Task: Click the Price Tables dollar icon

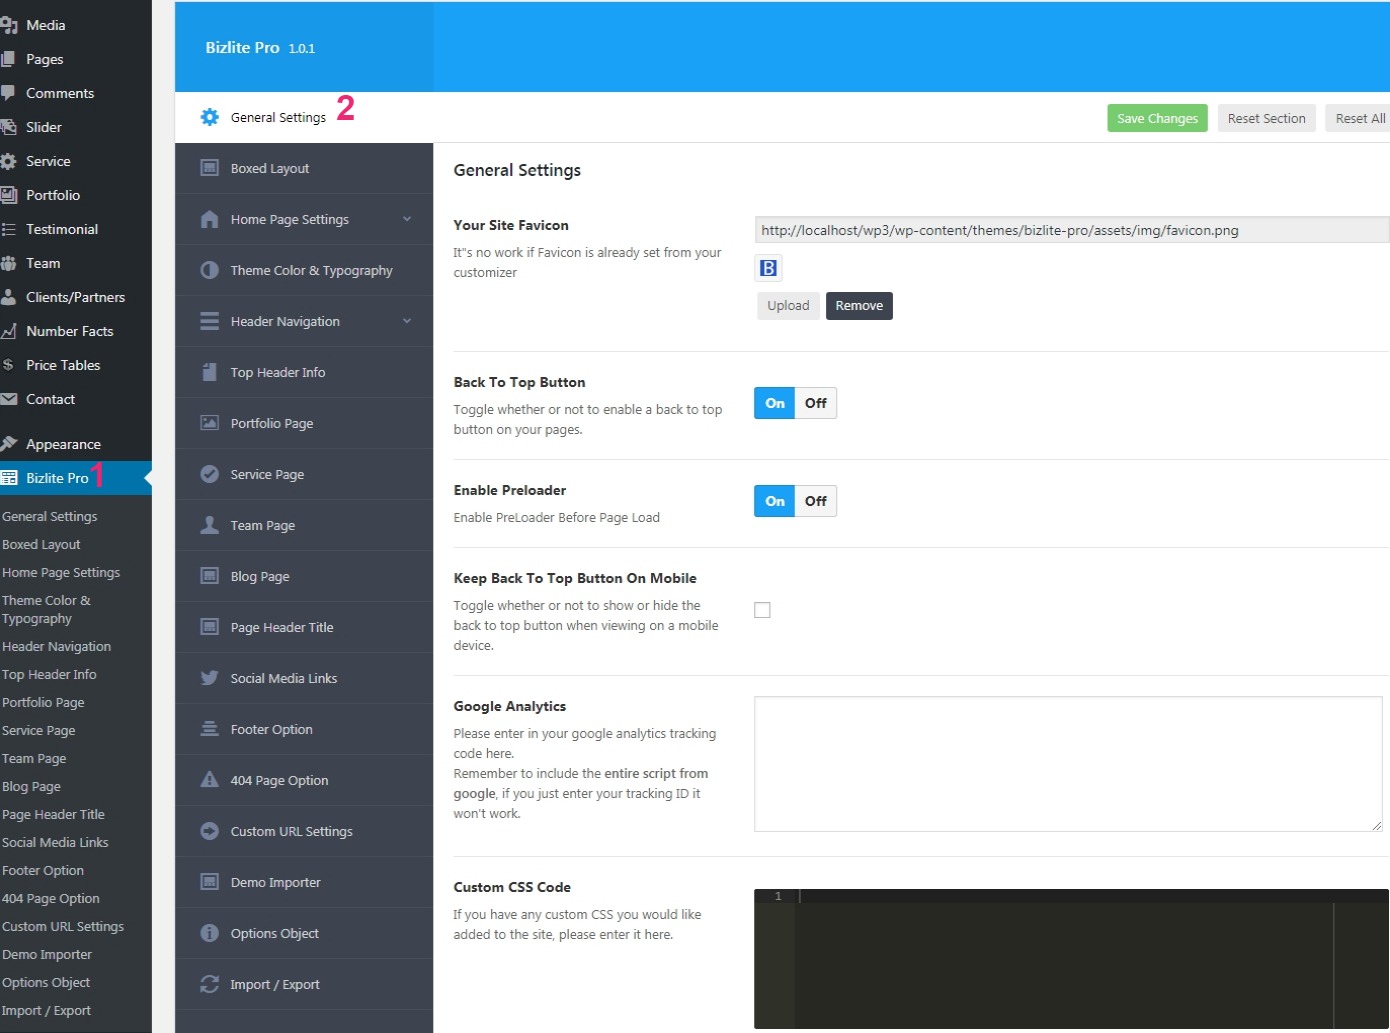Action: click(8, 365)
